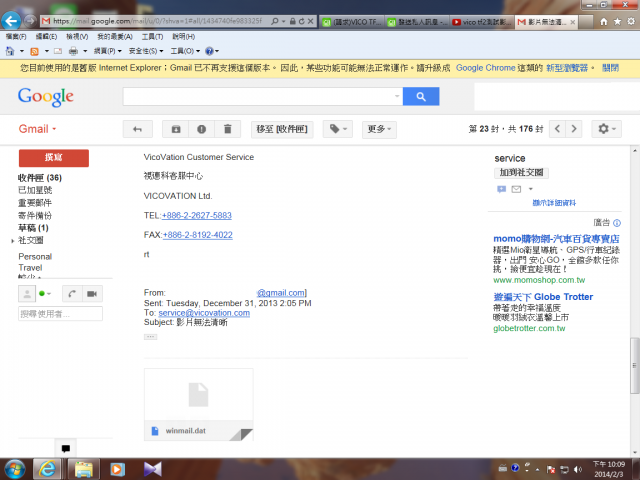Archive the message with the archive icon
640x480 pixels.
pos(176,129)
